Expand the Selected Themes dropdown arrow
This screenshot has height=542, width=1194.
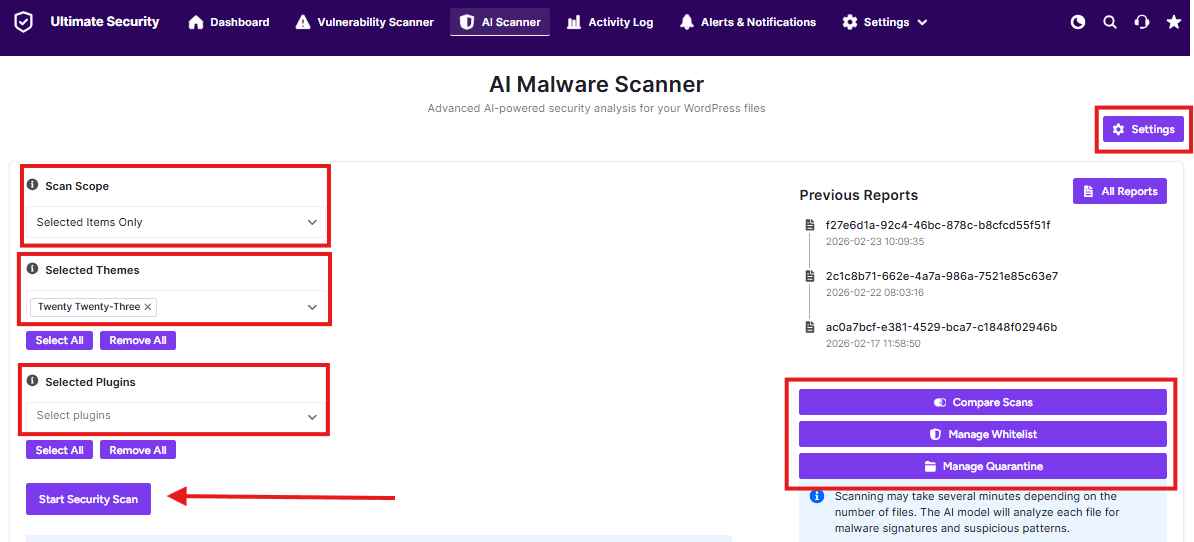[x=311, y=307]
